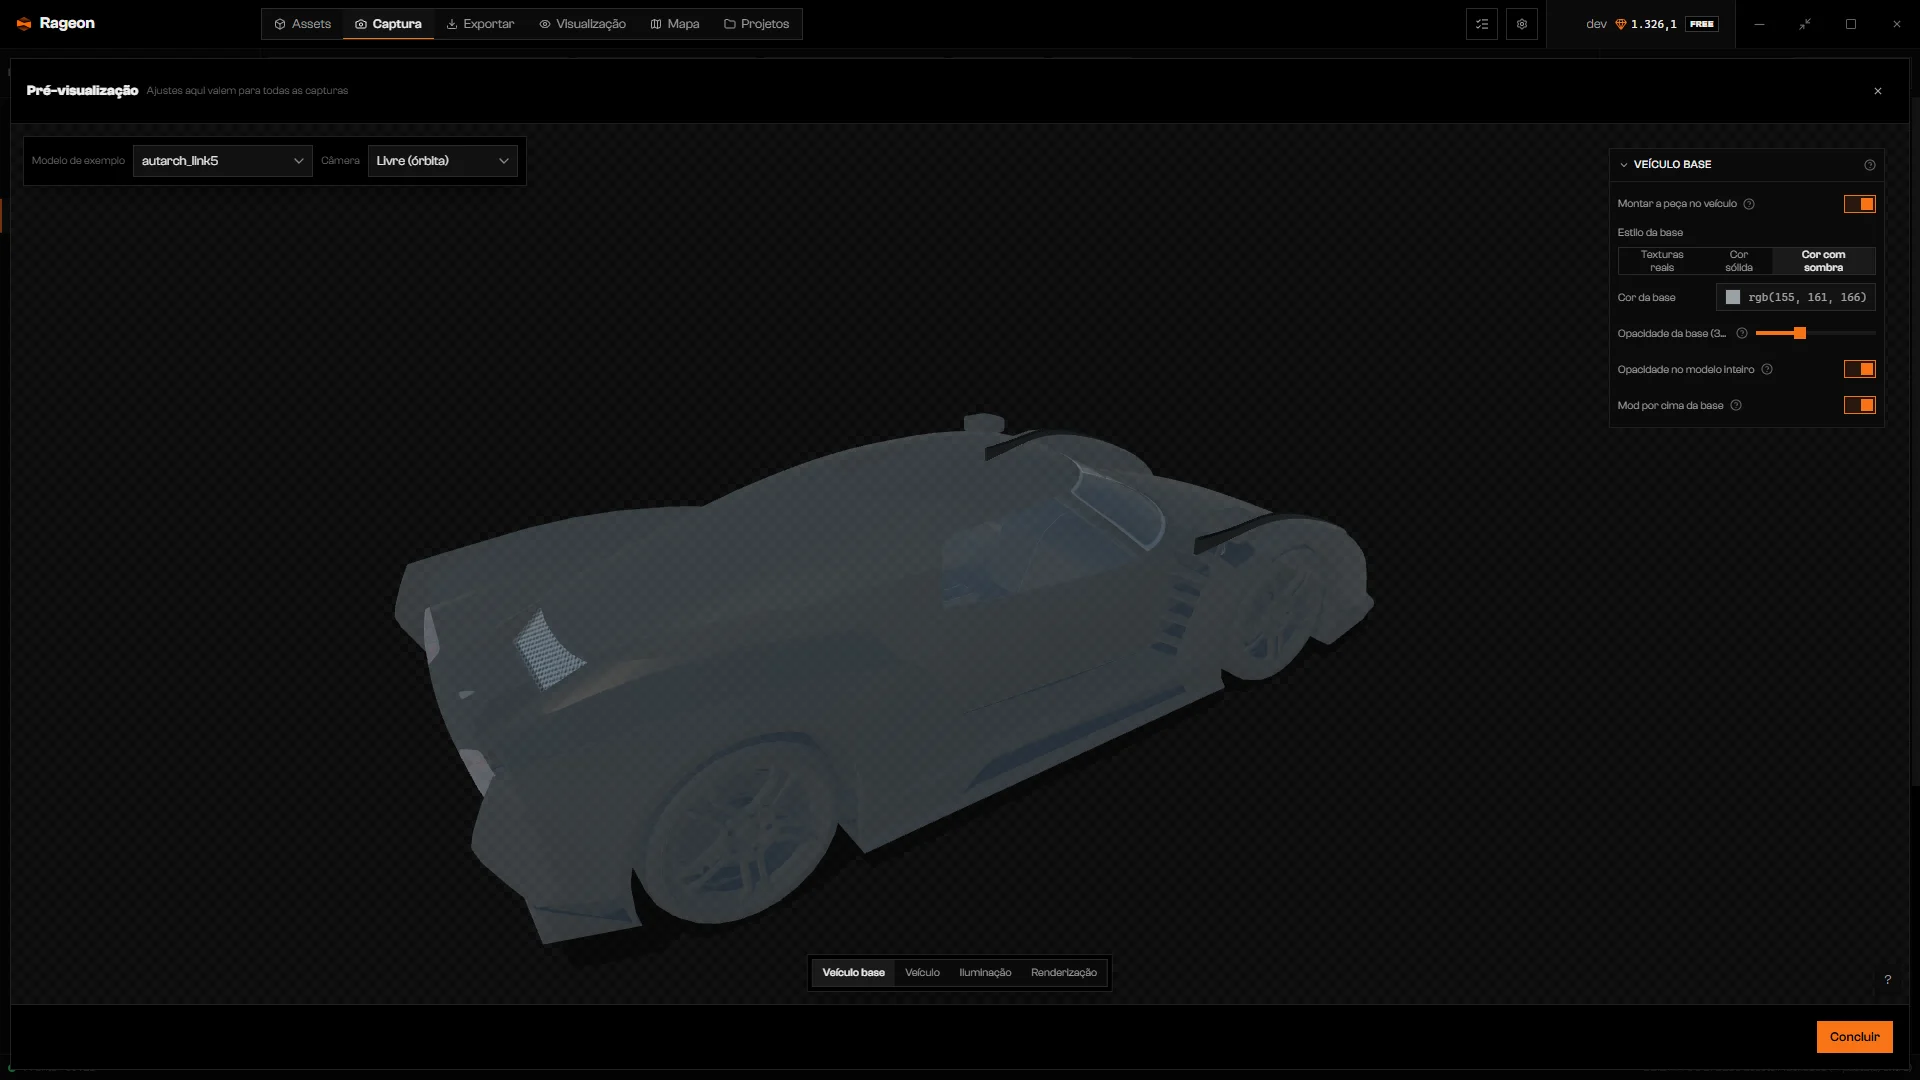Click the Rageon logo
The width and height of the screenshot is (1920, 1080).
click(x=55, y=23)
